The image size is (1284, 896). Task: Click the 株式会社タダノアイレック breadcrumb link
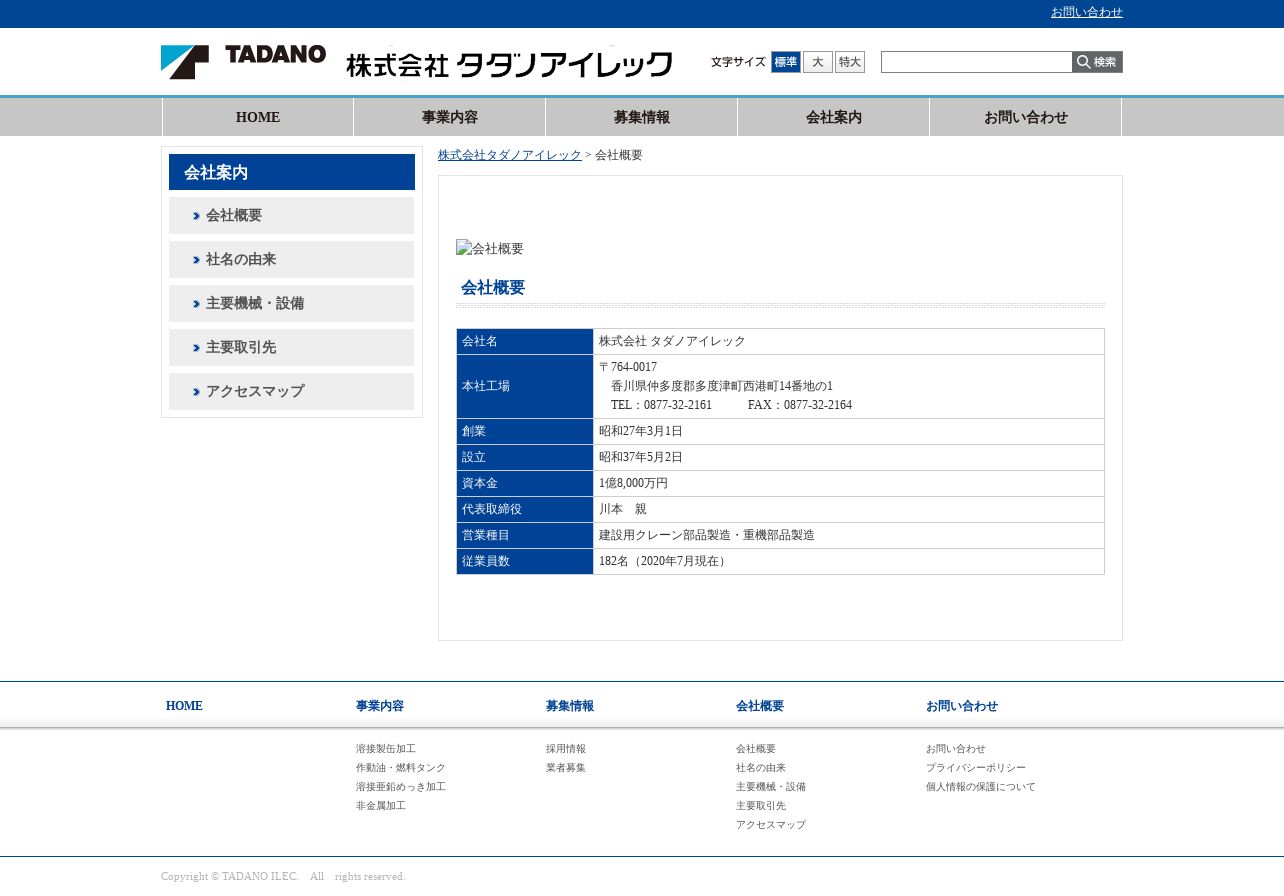pyautogui.click(x=510, y=155)
